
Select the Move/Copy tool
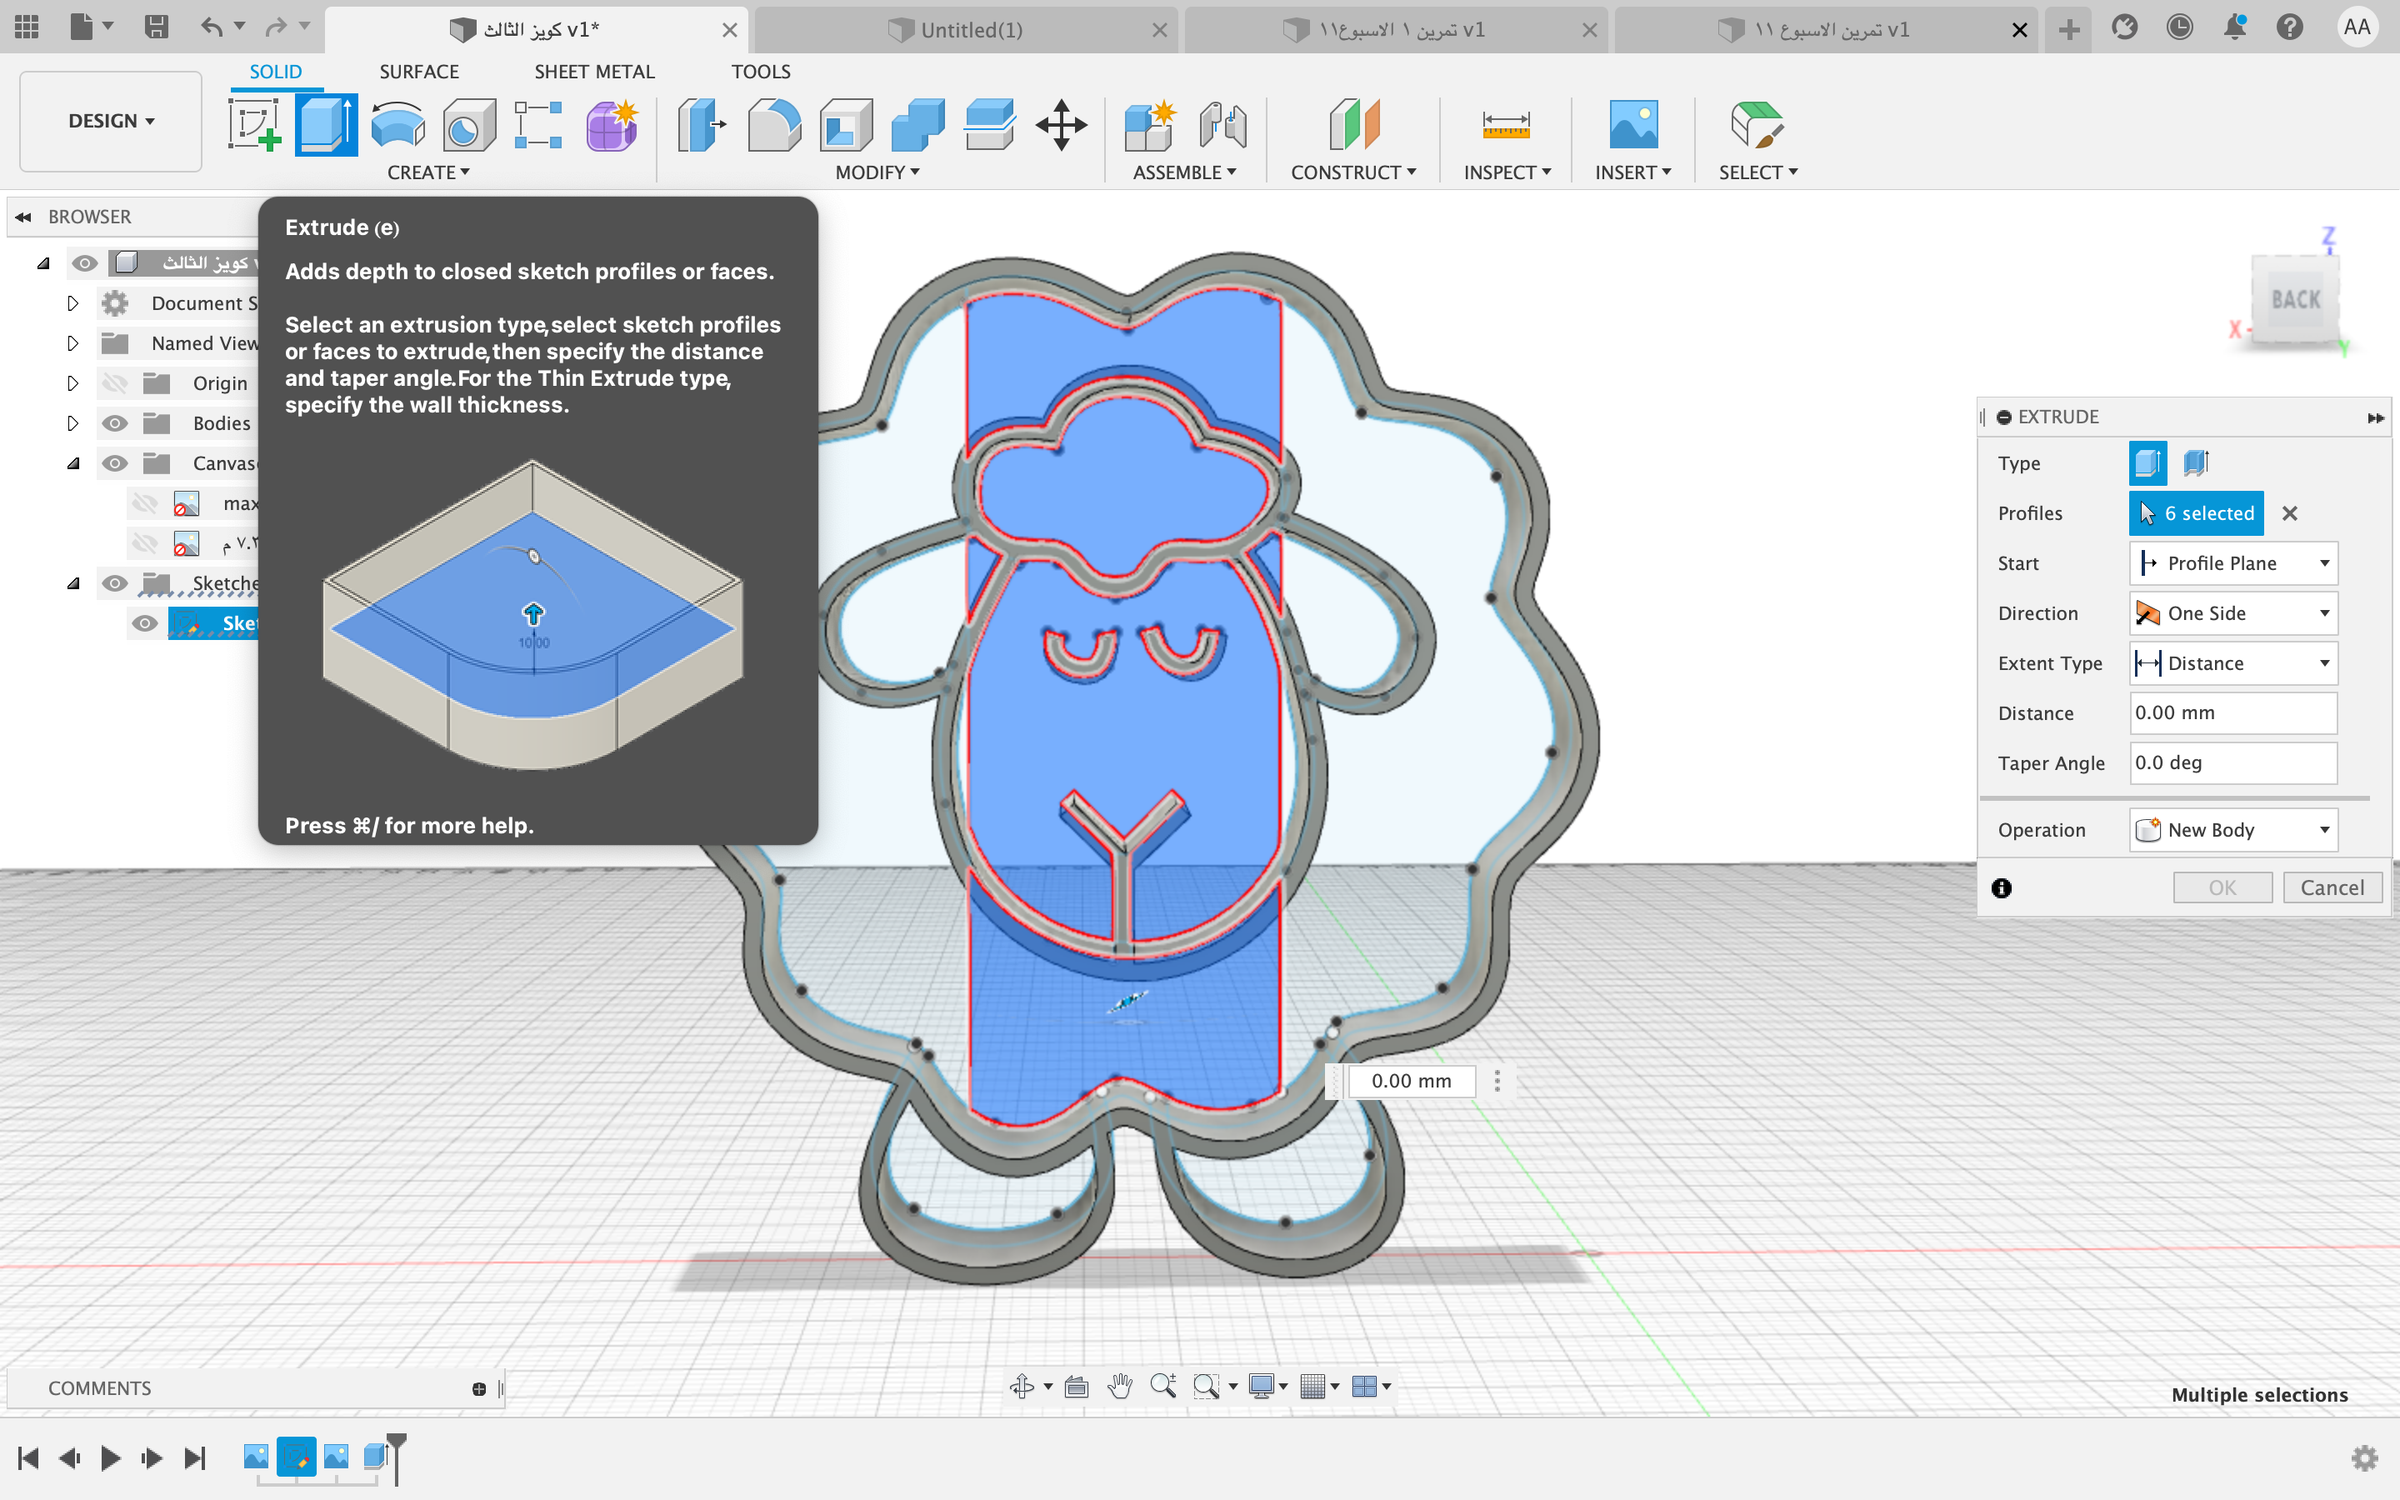point(1061,126)
